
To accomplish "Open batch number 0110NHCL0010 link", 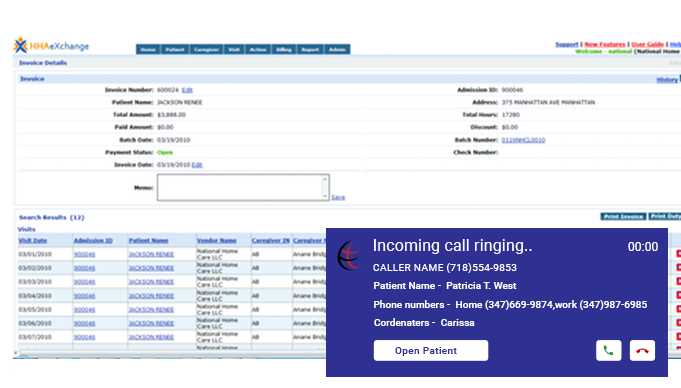I will (523, 140).
